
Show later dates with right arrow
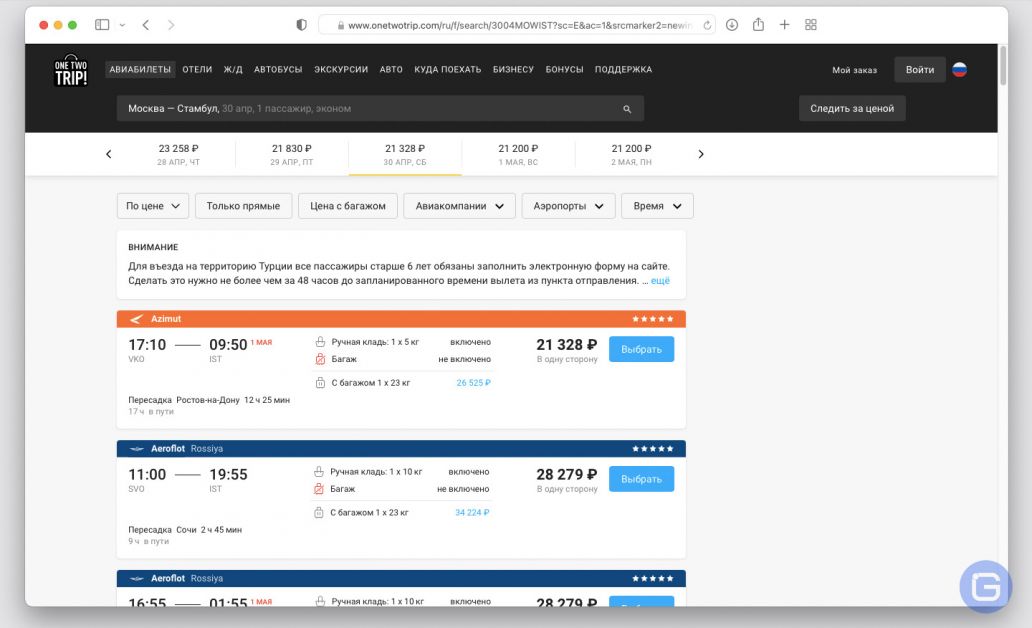coord(701,154)
